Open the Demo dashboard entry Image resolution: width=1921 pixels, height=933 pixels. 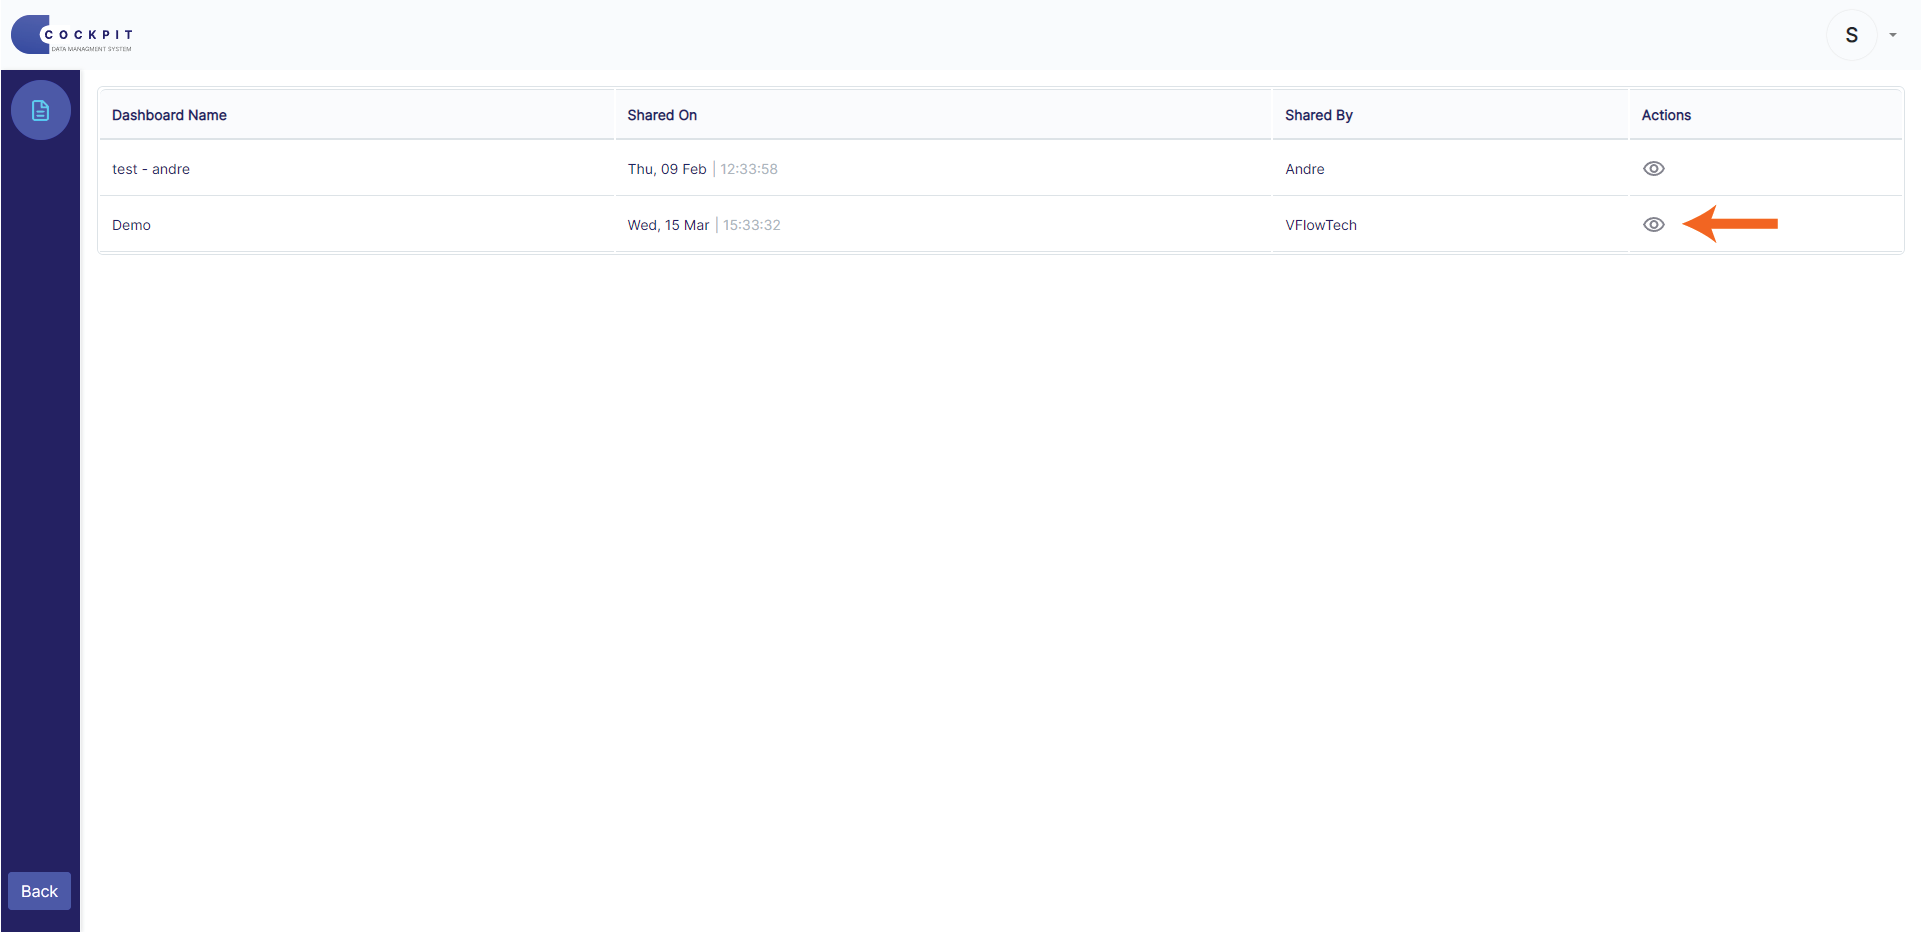pyautogui.click(x=131, y=224)
